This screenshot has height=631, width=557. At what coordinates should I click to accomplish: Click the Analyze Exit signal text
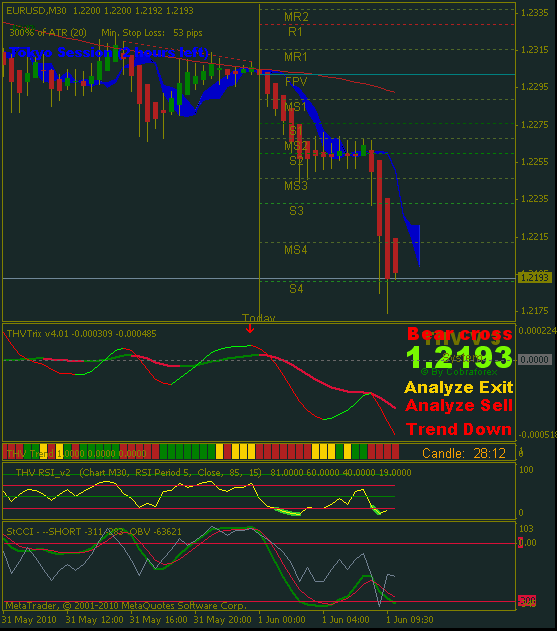click(x=459, y=388)
